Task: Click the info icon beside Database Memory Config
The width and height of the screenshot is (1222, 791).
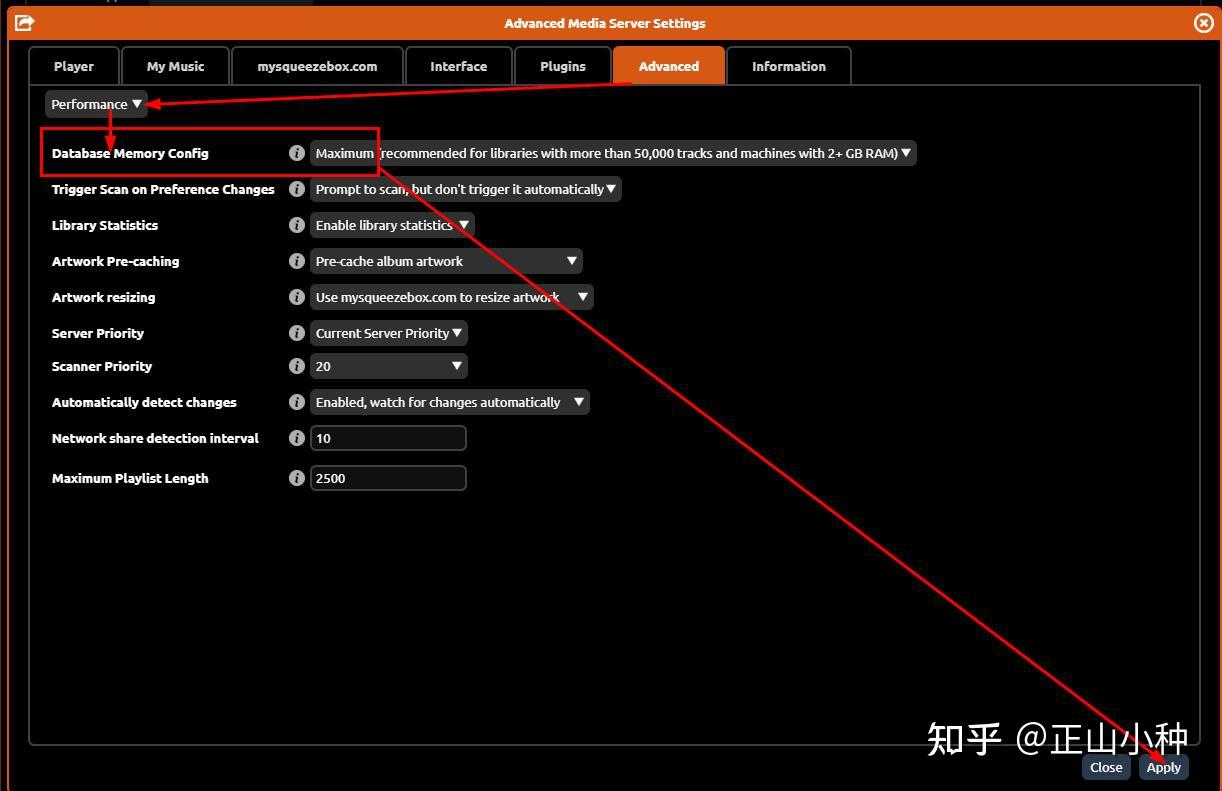Action: point(297,153)
